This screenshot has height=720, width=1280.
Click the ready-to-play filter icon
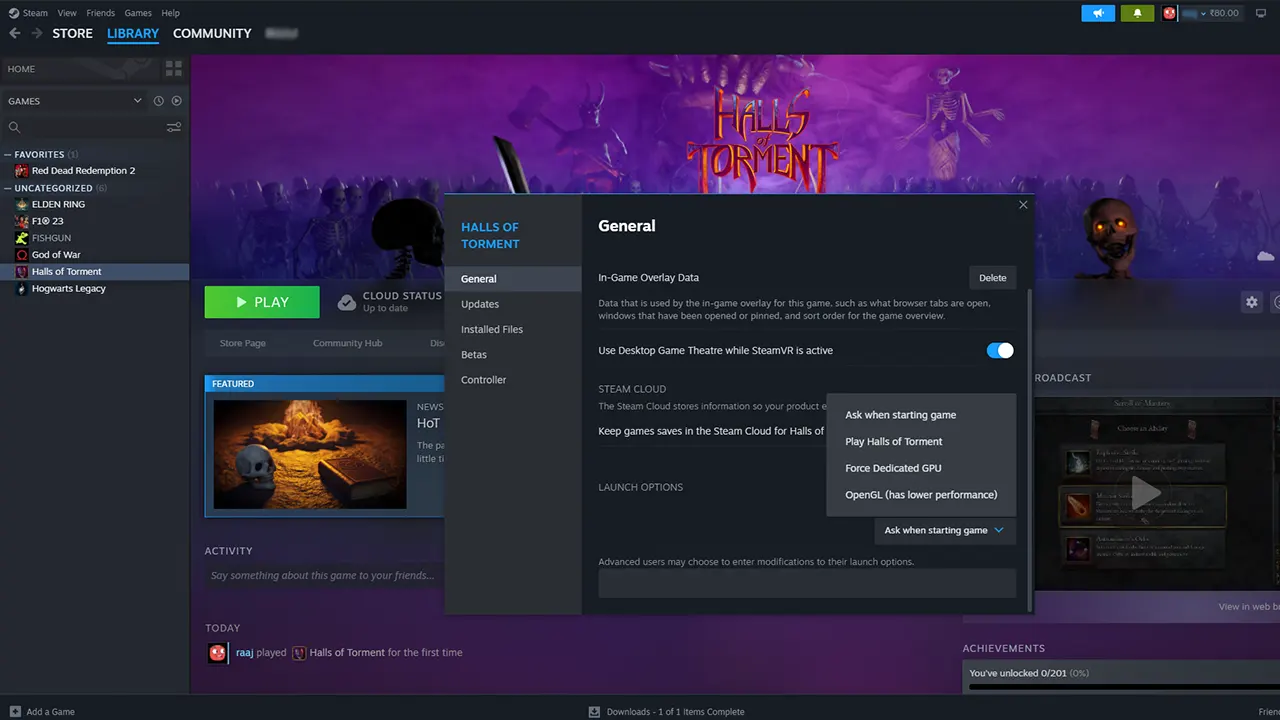(x=176, y=101)
